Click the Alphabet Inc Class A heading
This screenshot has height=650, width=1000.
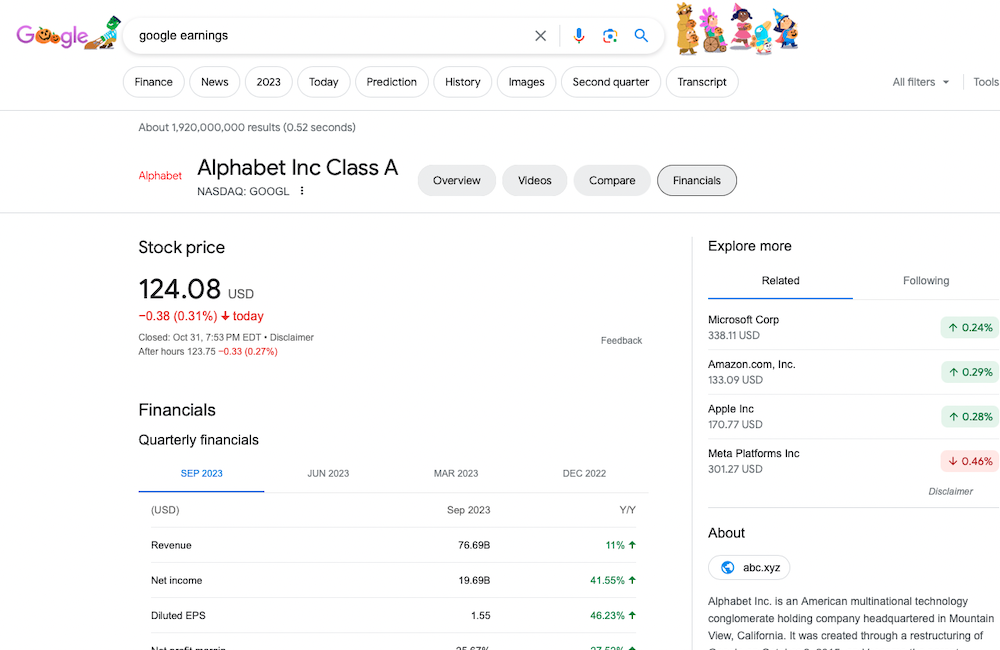coord(297,168)
